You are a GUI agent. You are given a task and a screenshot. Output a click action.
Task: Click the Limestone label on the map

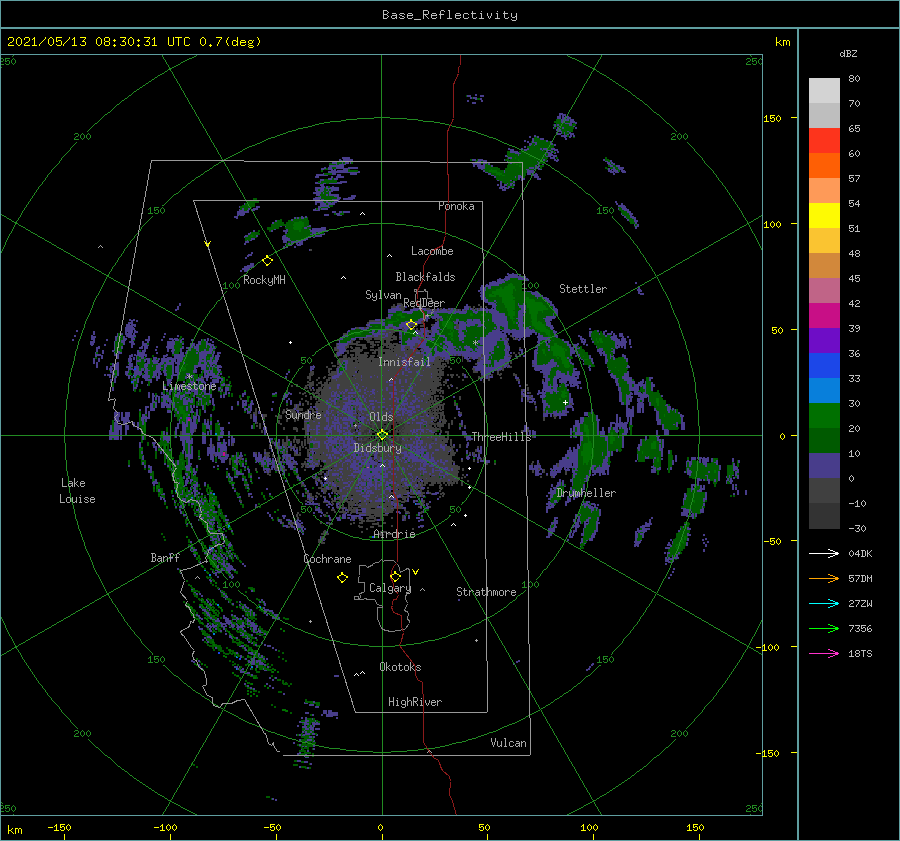189,386
